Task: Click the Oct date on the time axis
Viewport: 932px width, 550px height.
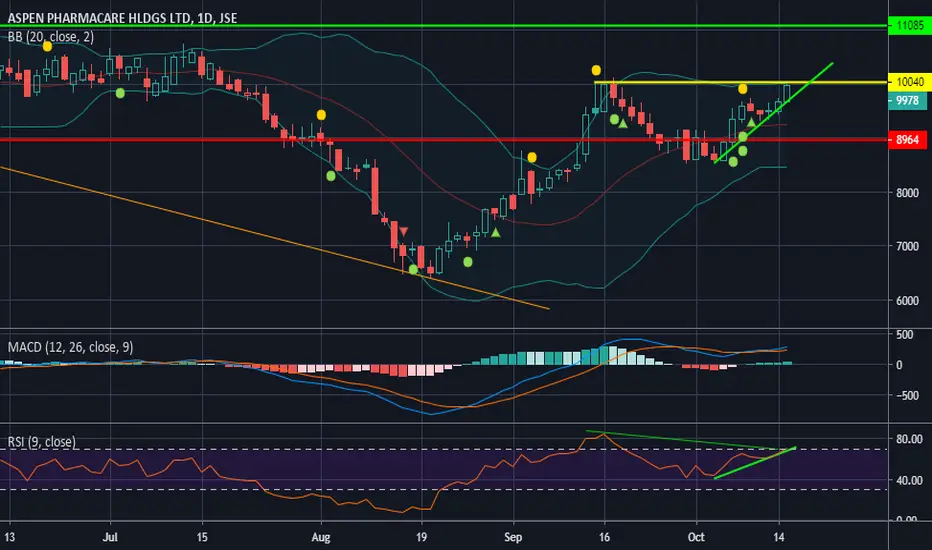Action: [x=696, y=538]
